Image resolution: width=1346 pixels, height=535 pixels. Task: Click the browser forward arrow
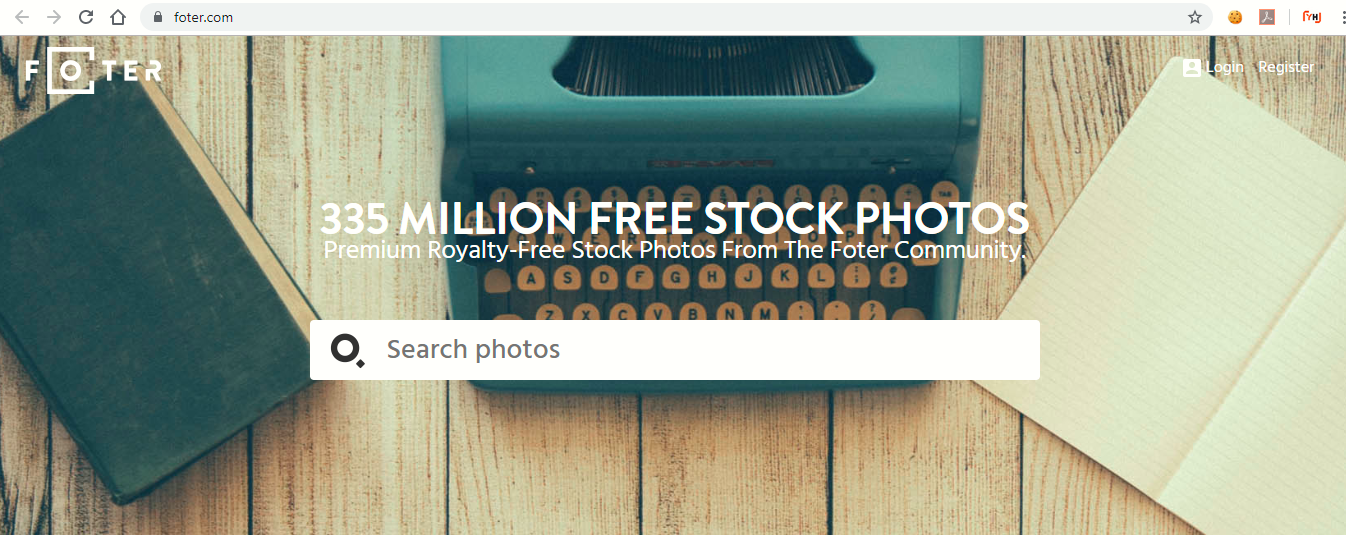point(54,17)
